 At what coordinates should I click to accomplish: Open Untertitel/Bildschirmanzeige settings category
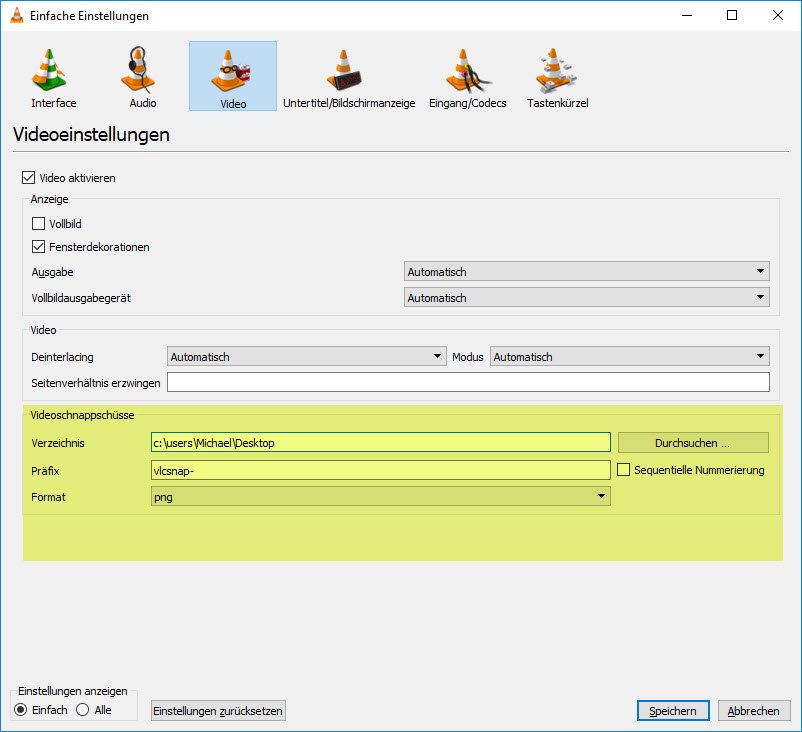(x=349, y=77)
